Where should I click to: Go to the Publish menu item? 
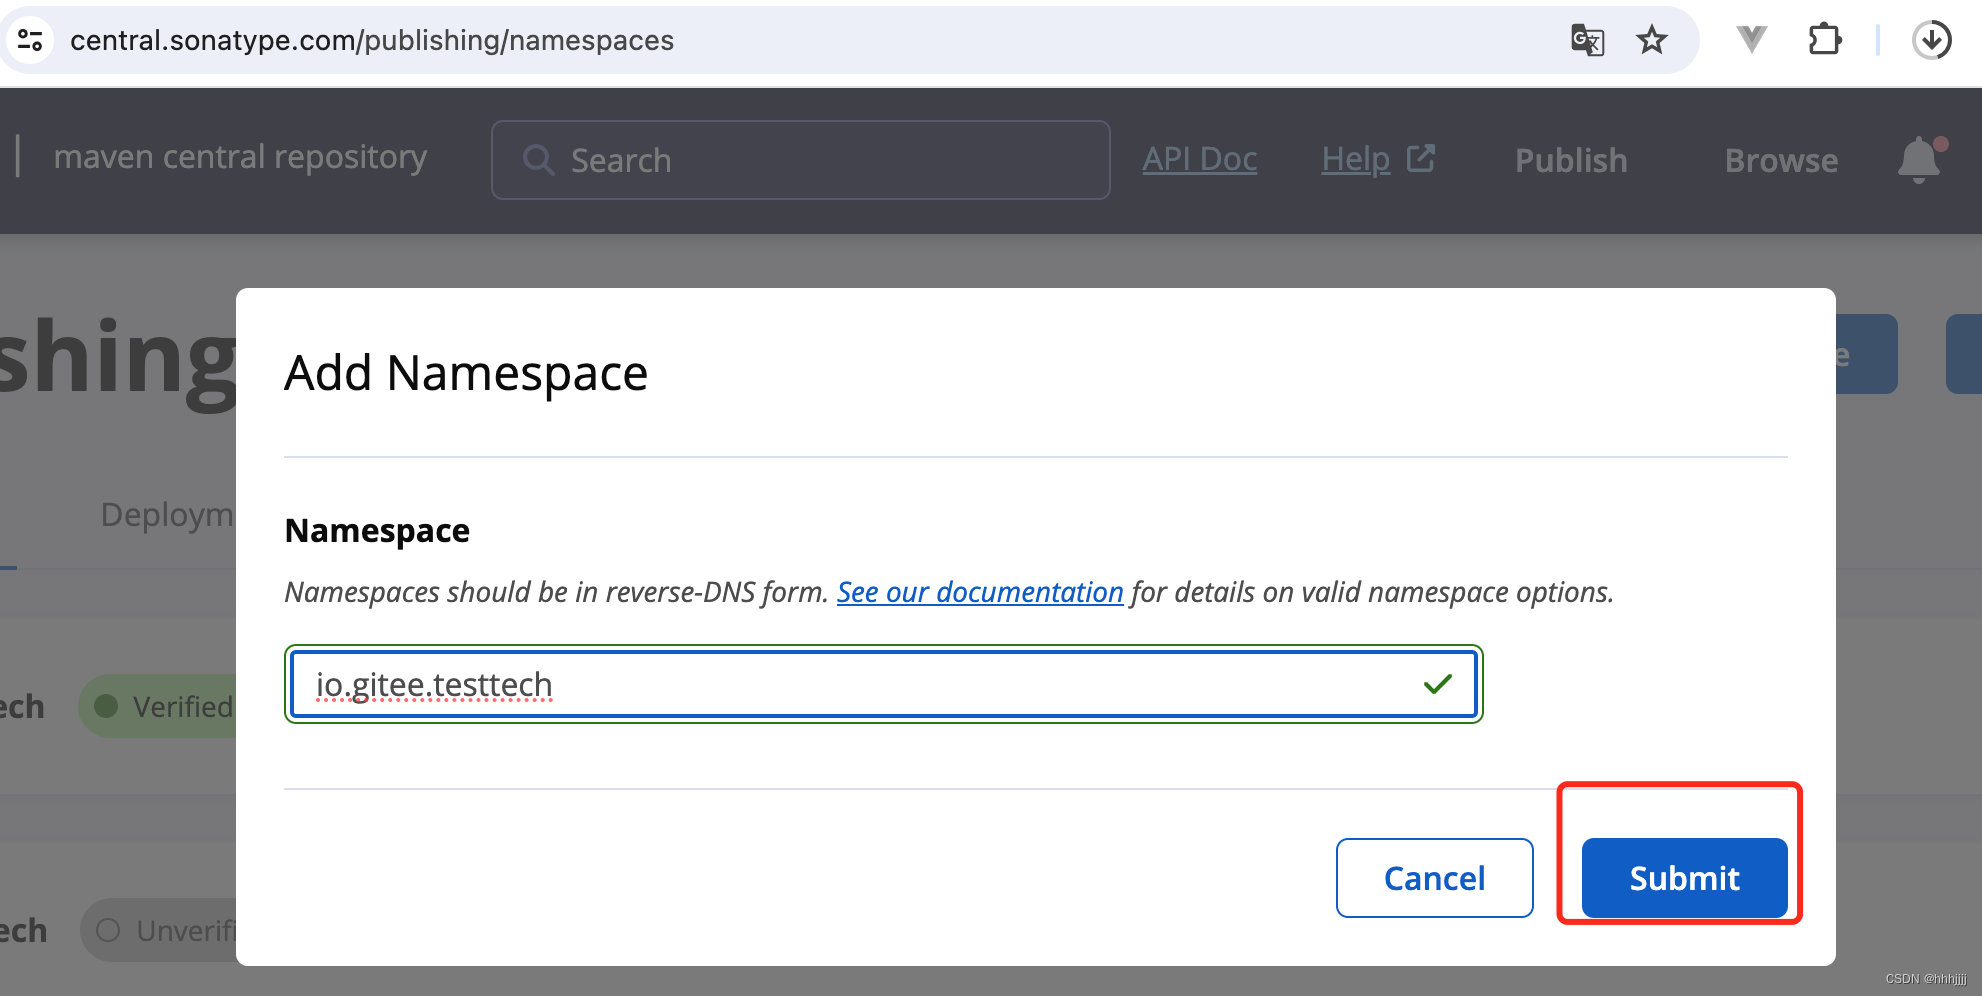(1571, 160)
